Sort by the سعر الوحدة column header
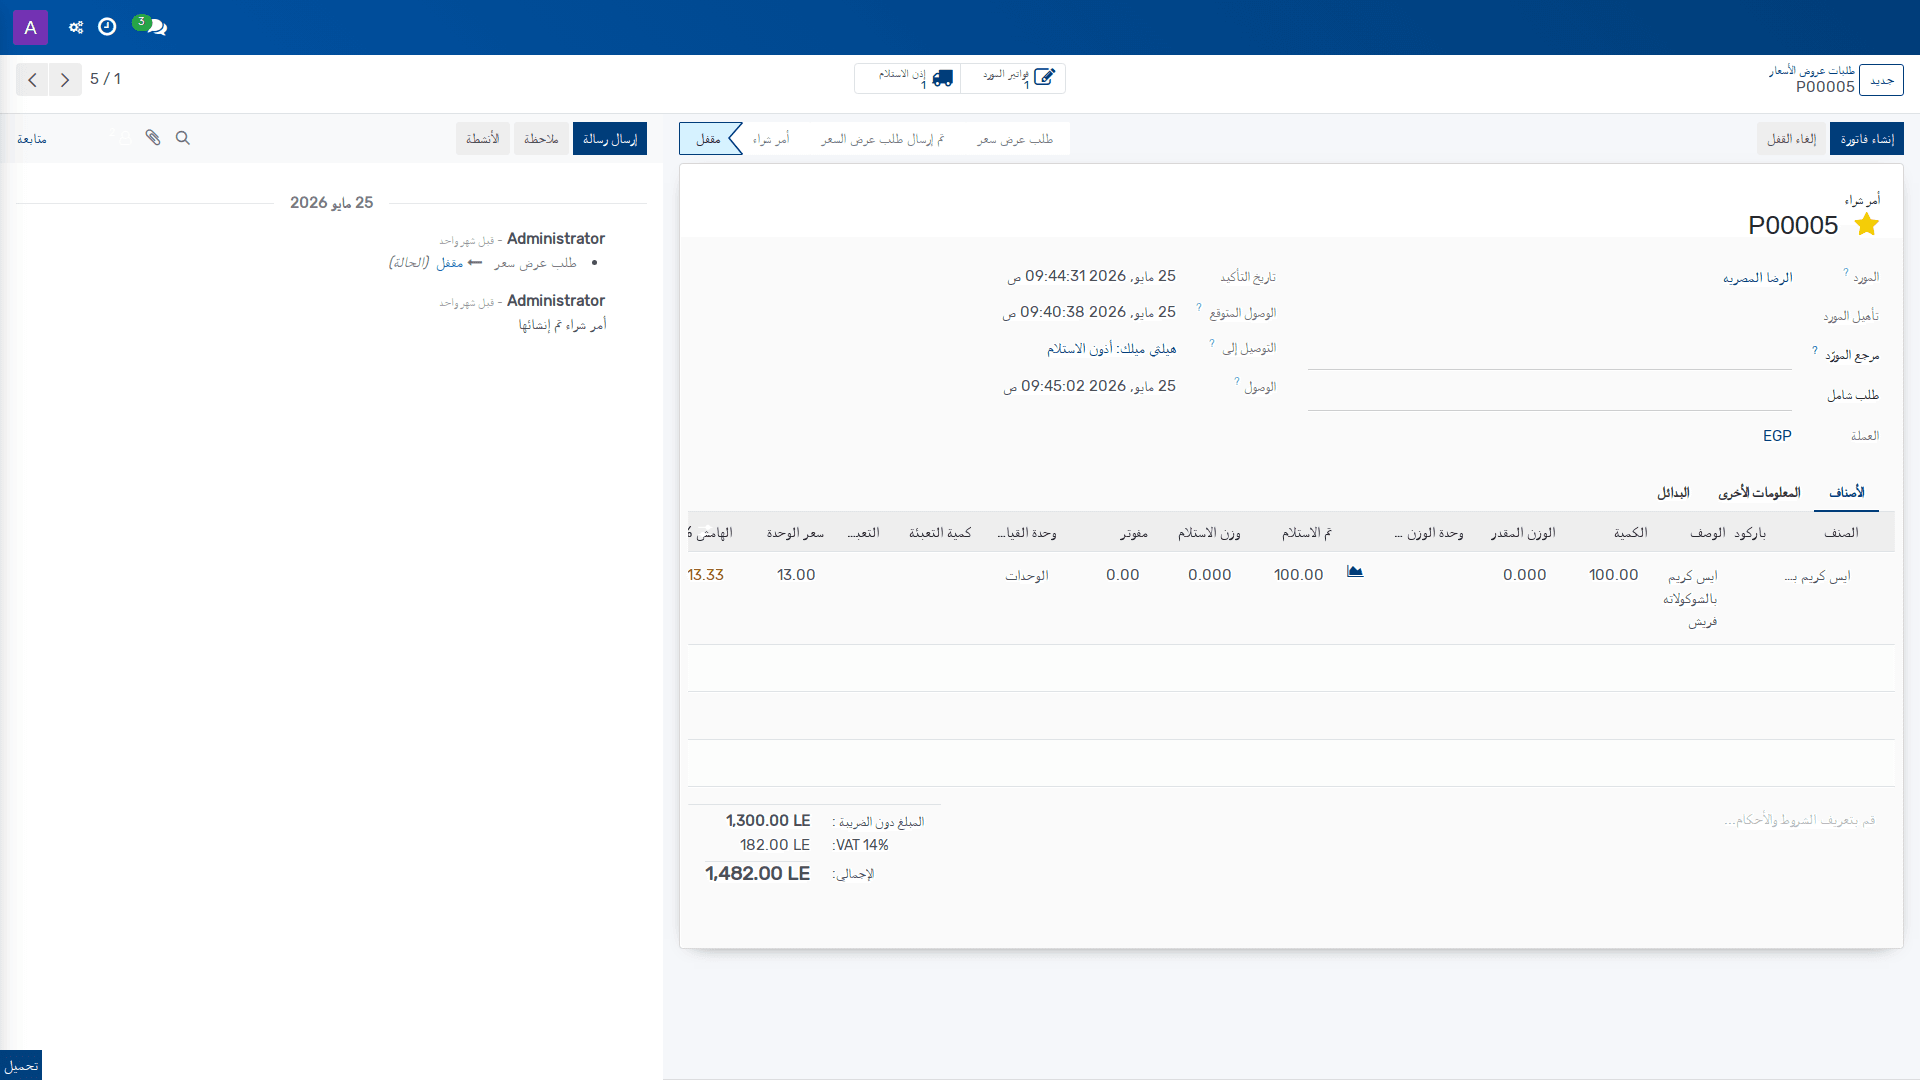1920x1080 pixels. coord(795,533)
